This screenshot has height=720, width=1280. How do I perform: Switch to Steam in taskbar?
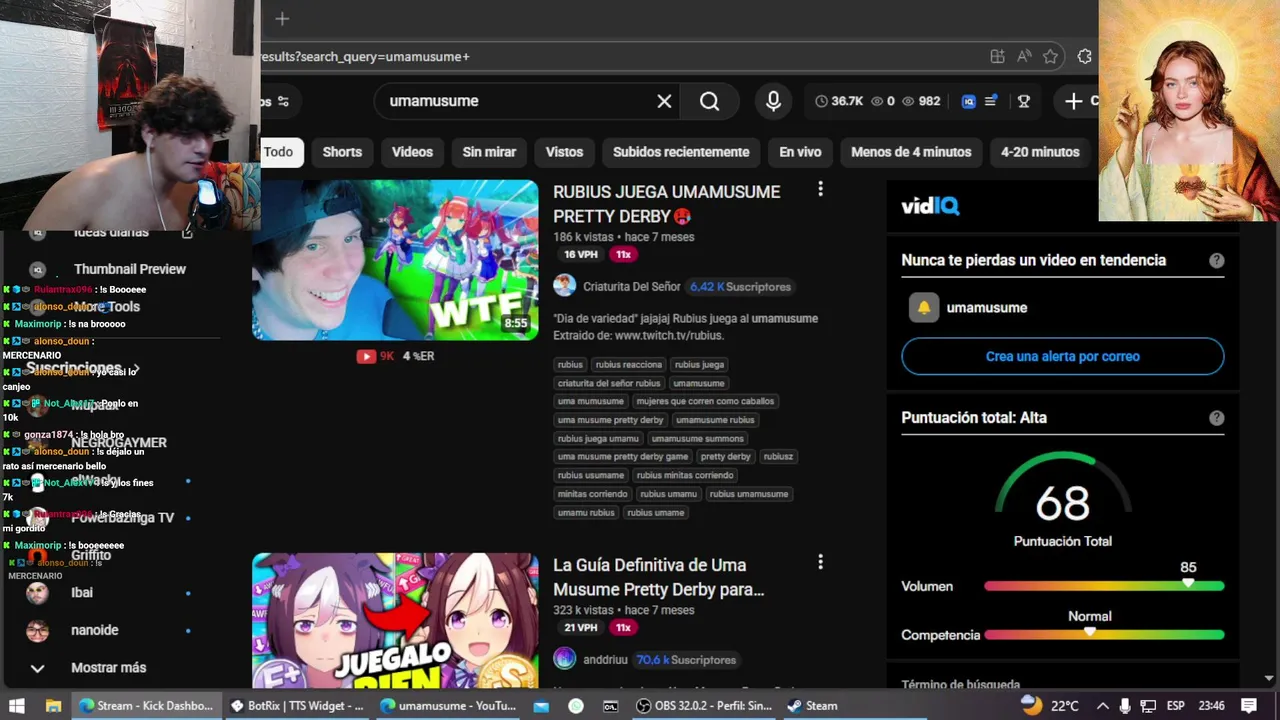coord(812,706)
